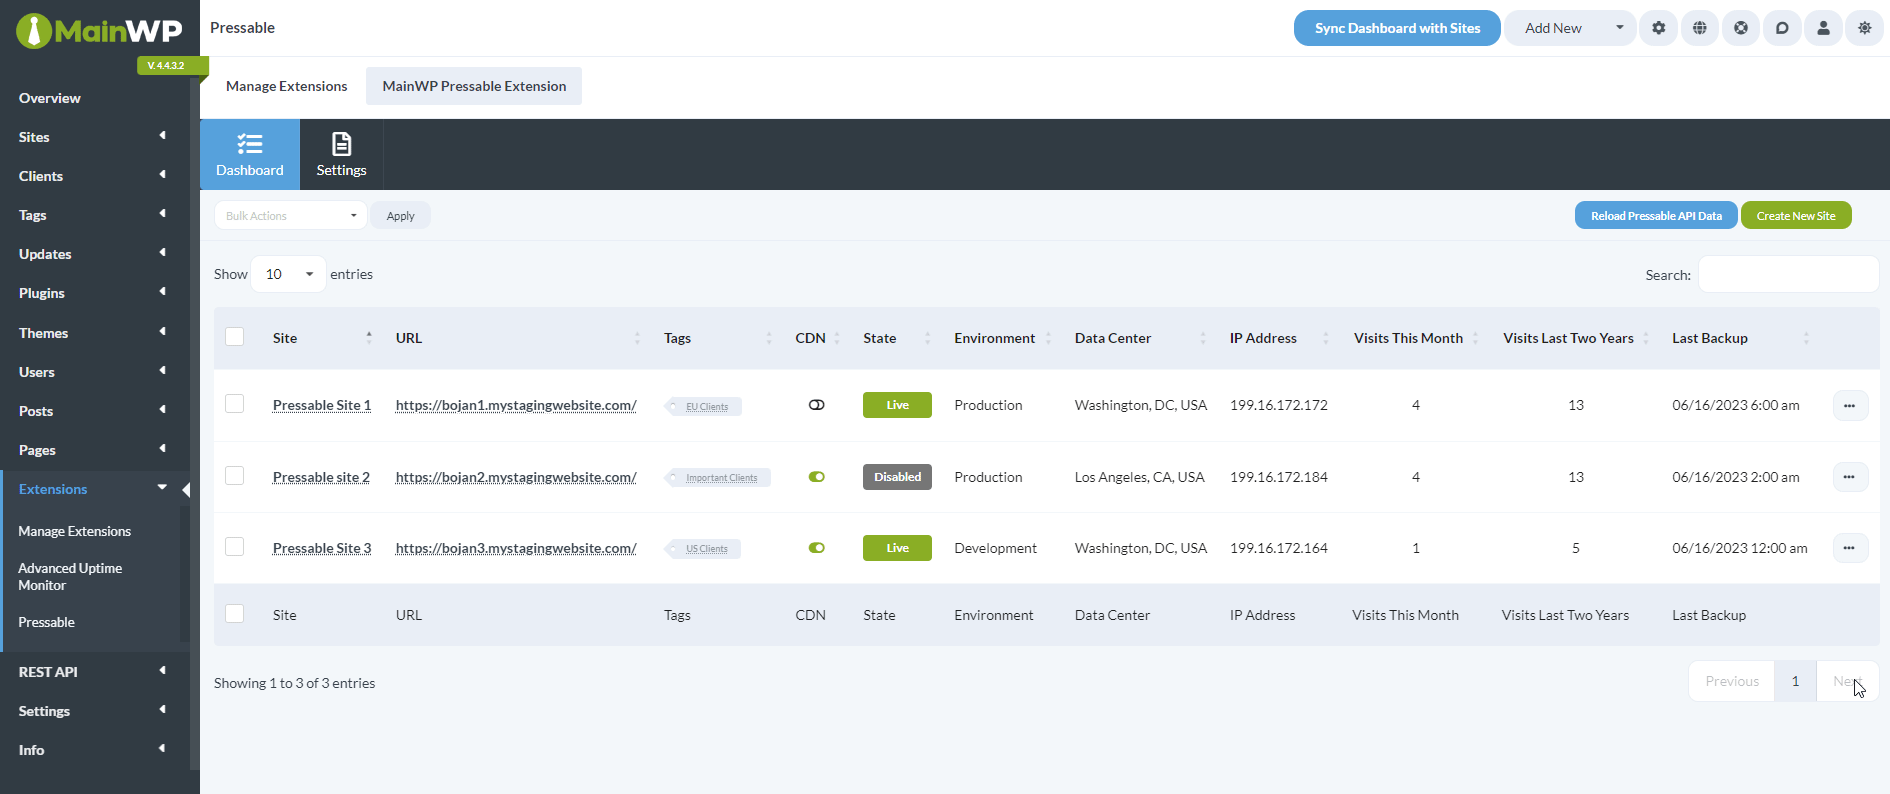Image resolution: width=1890 pixels, height=794 pixels.
Task: Sort by the Data Center column
Action: (x=1203, y=338)
